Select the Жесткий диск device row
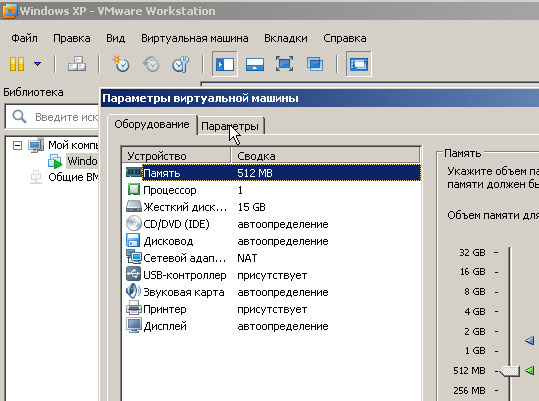 click(x=271, y=207)
